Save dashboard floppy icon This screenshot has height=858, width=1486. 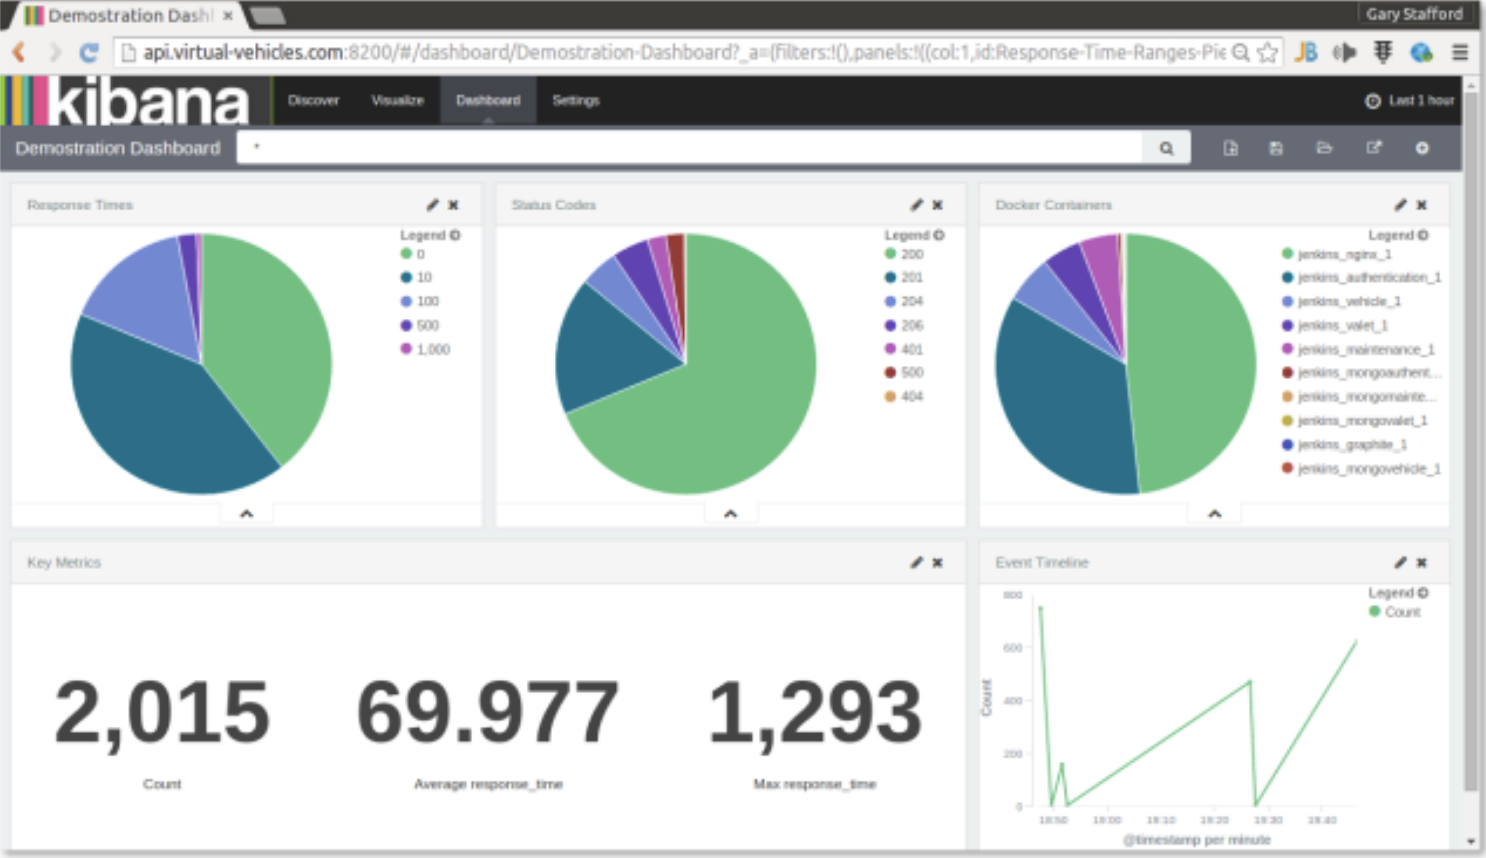1276,148
